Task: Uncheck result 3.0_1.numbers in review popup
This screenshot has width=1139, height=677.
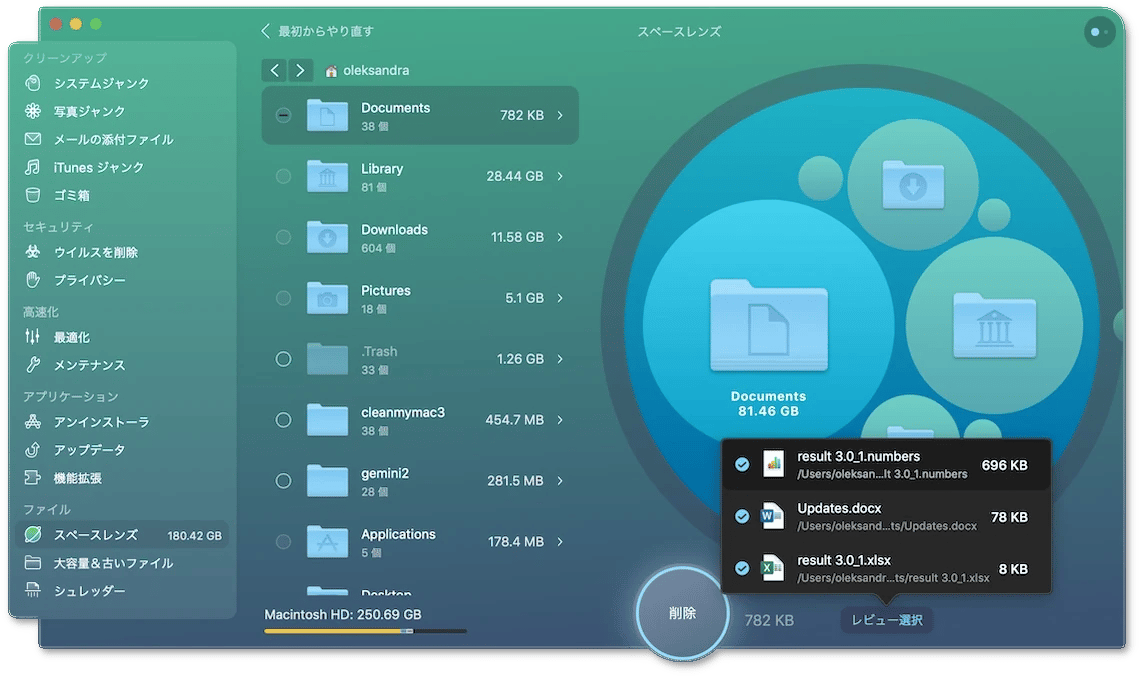Action: 742,464
